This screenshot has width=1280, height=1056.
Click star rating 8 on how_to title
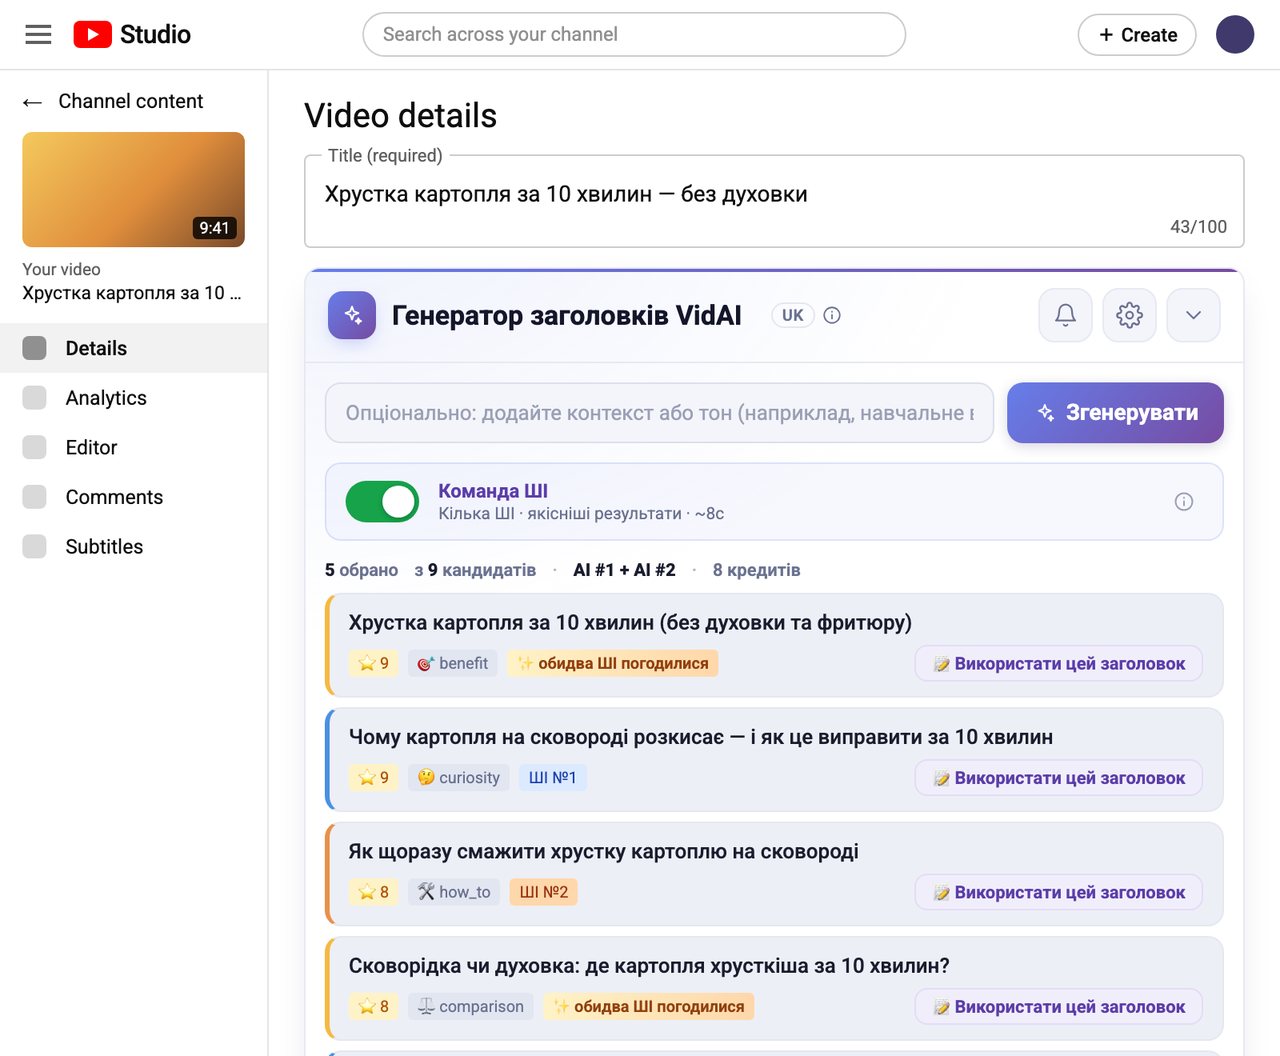coord(373,892)
